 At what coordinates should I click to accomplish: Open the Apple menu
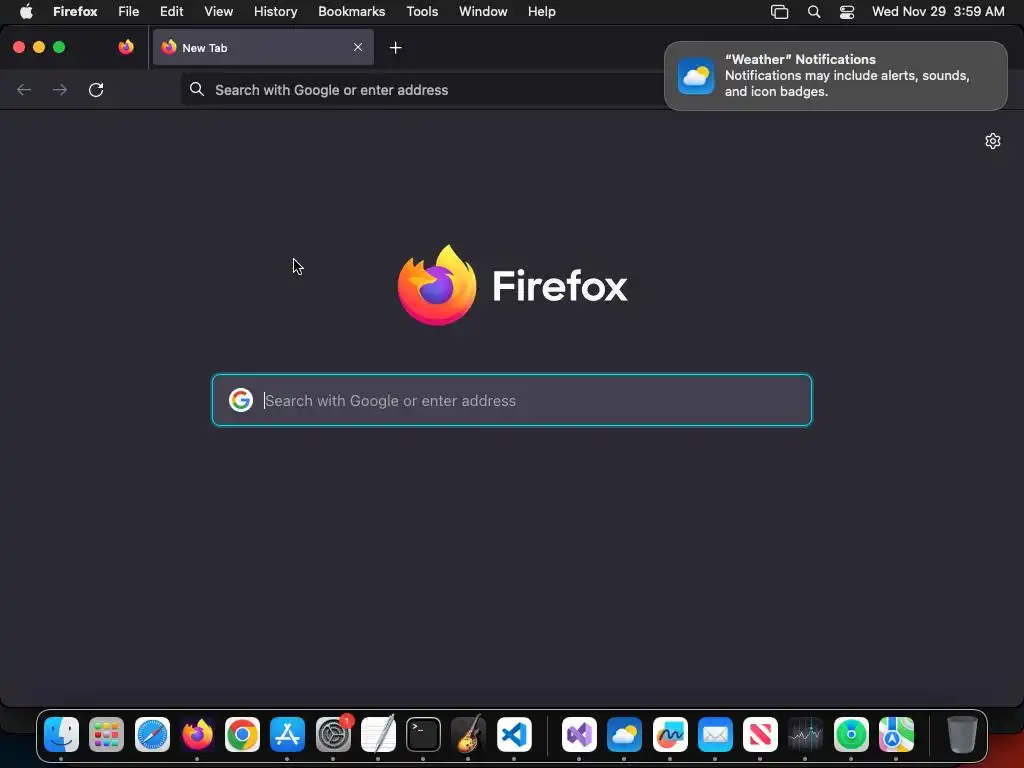click(x=26, y=11)
